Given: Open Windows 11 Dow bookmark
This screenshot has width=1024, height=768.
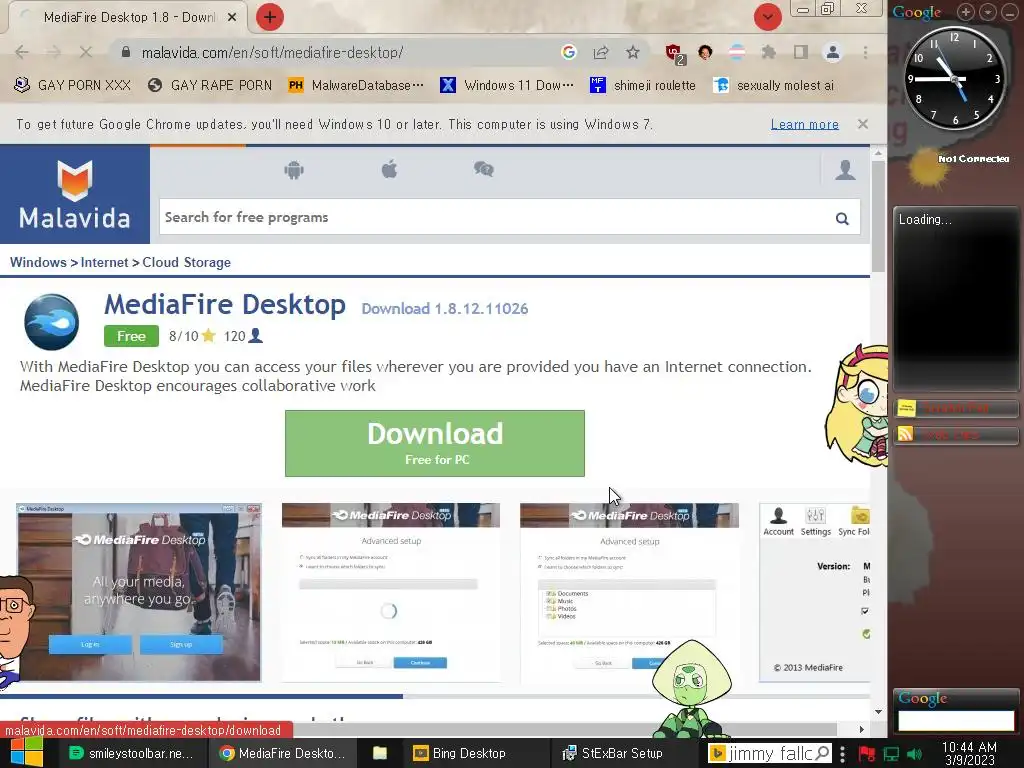Looking at the screenshot, I should (507, 85).
